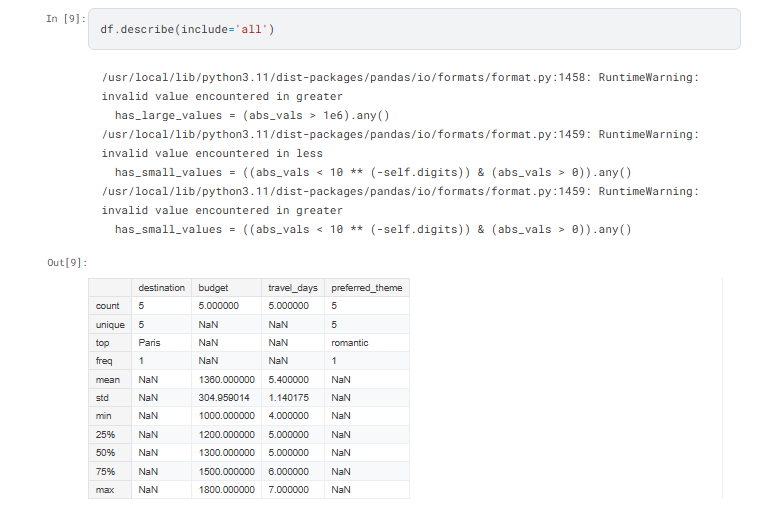The image size is (769, 518).
Task: Click the destination column header
Action: click(161, 287)
